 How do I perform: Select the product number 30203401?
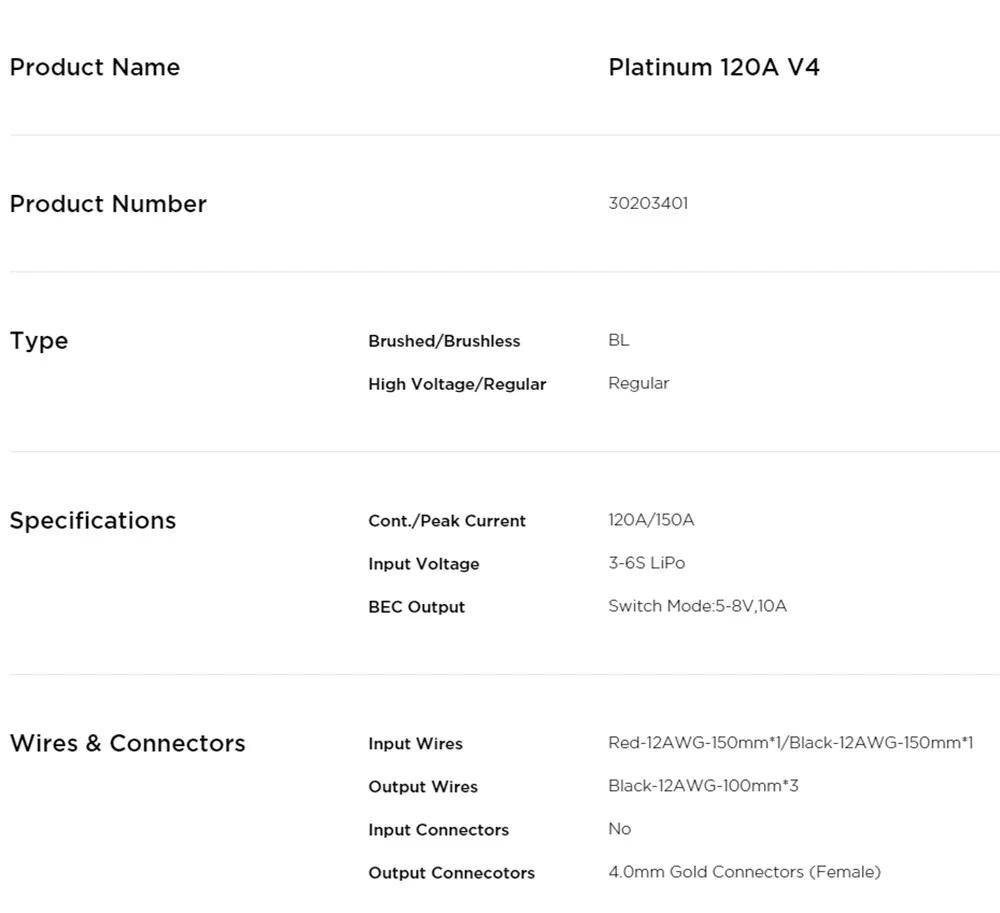pos(648,203)
